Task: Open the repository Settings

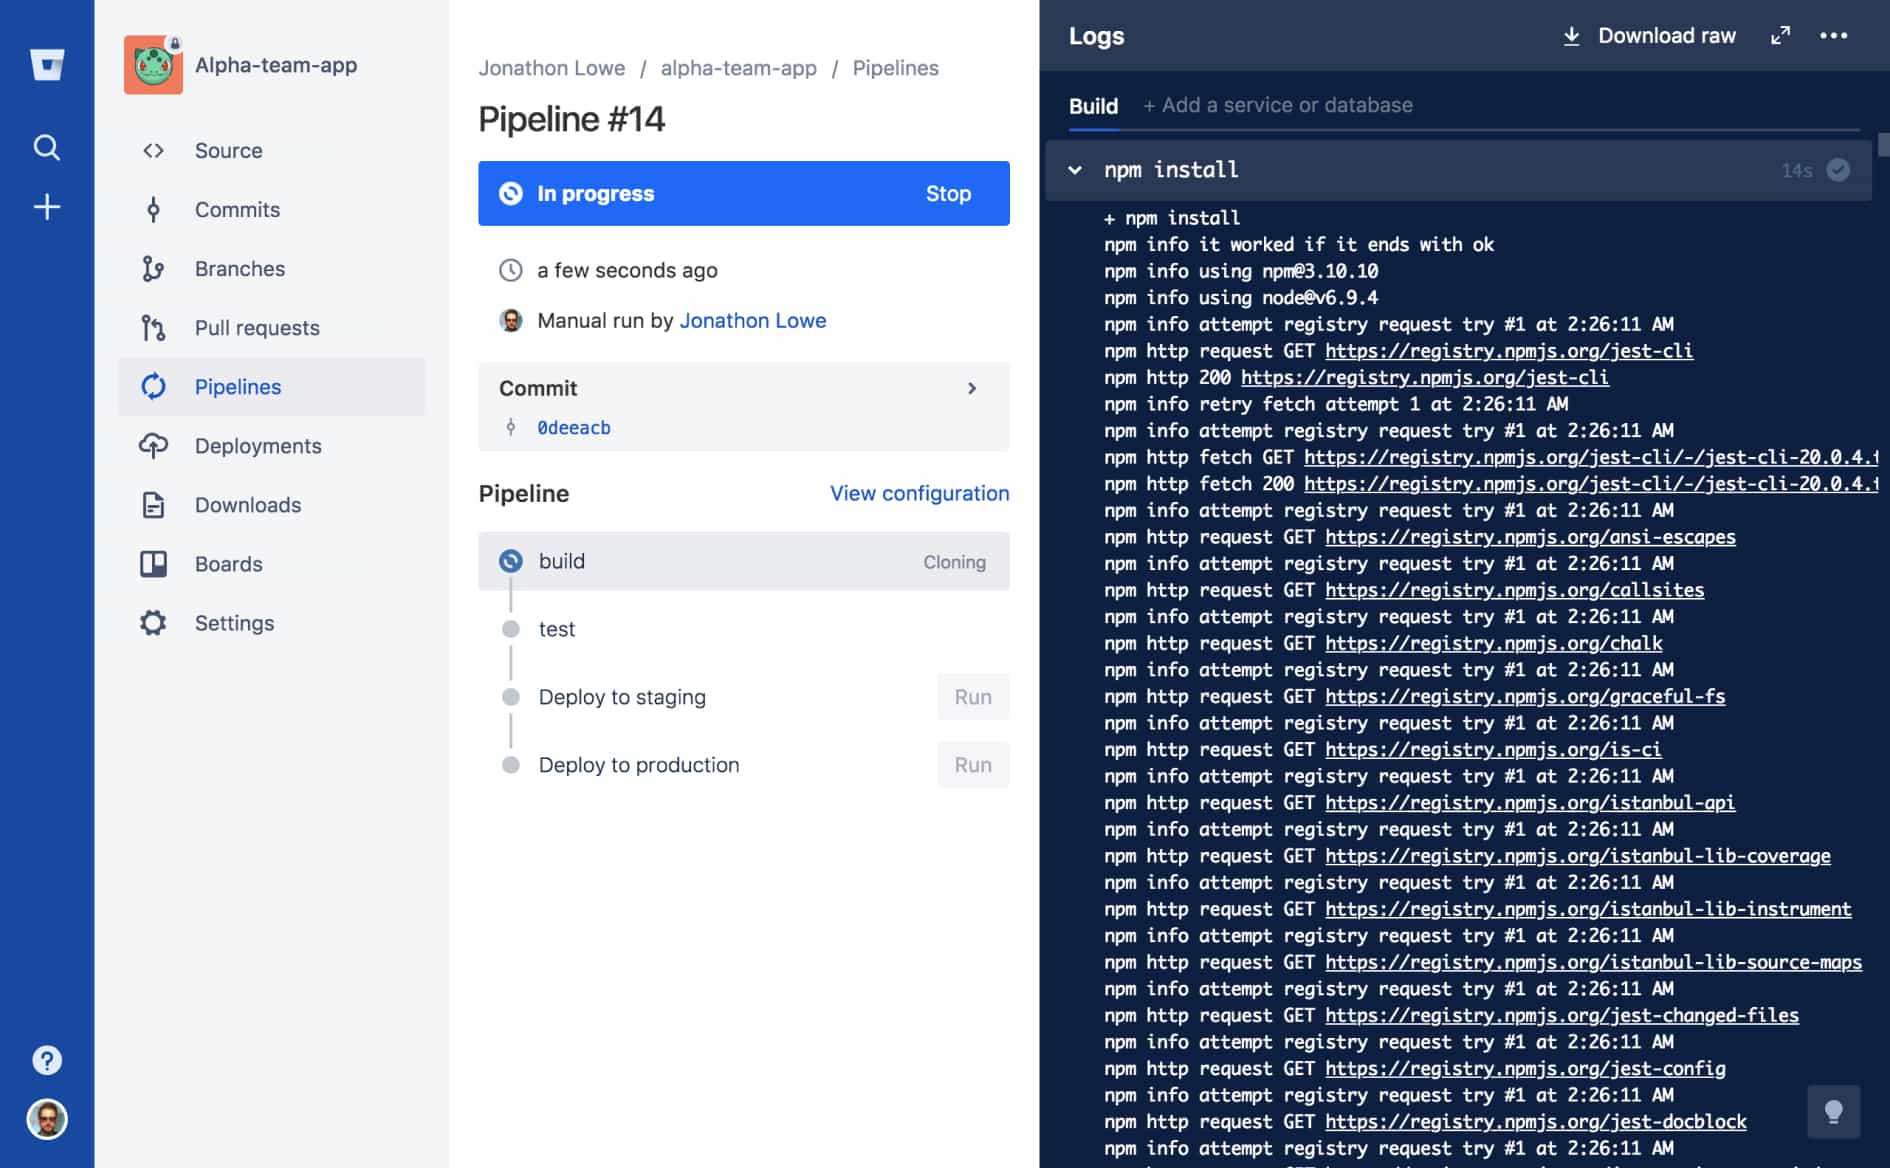Action: click(x=234, y=623)
